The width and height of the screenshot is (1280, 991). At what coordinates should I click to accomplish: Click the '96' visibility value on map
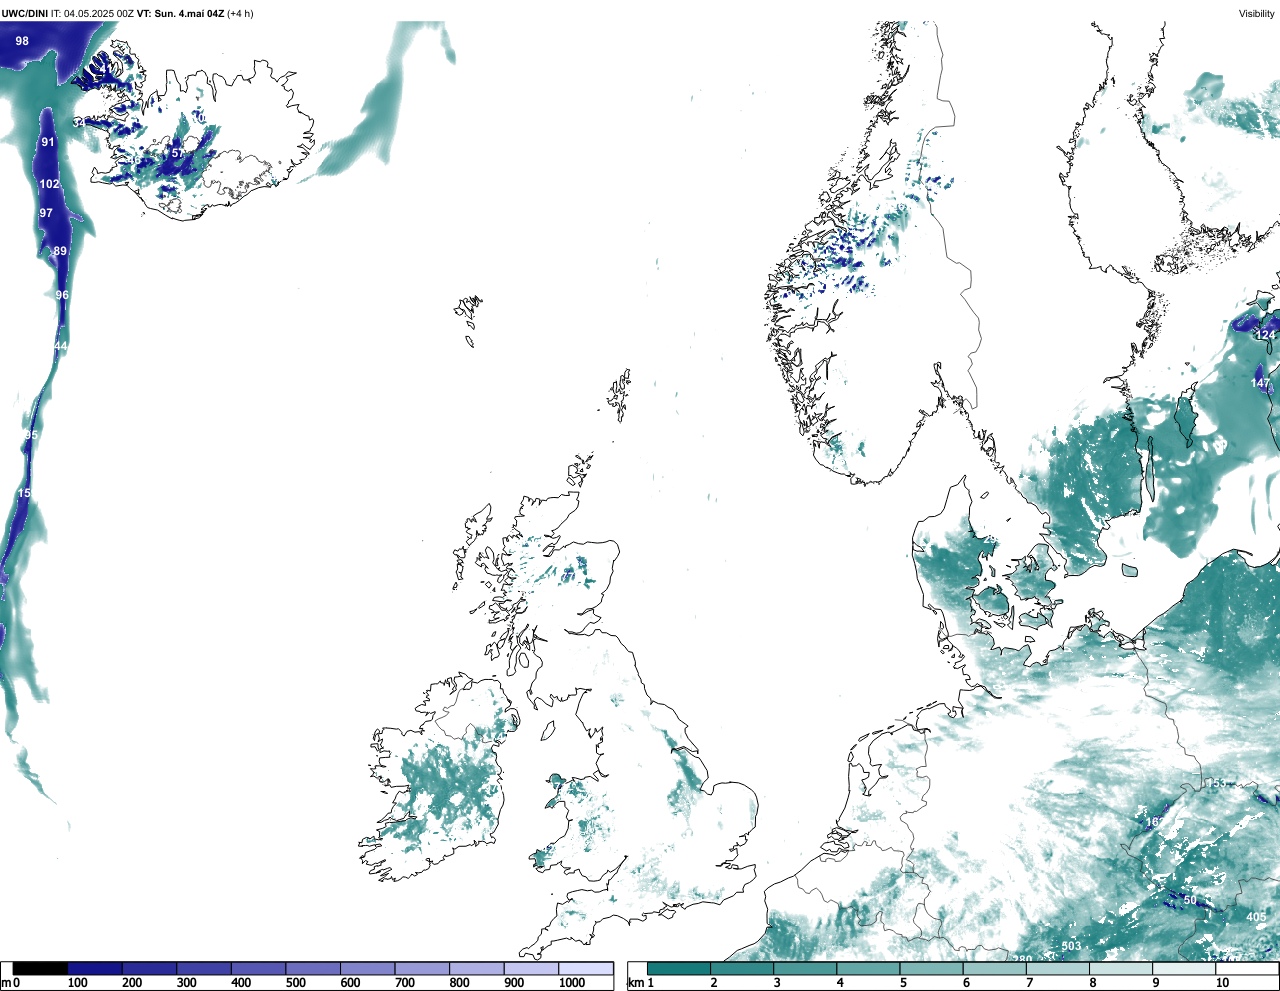click(62, 296)
